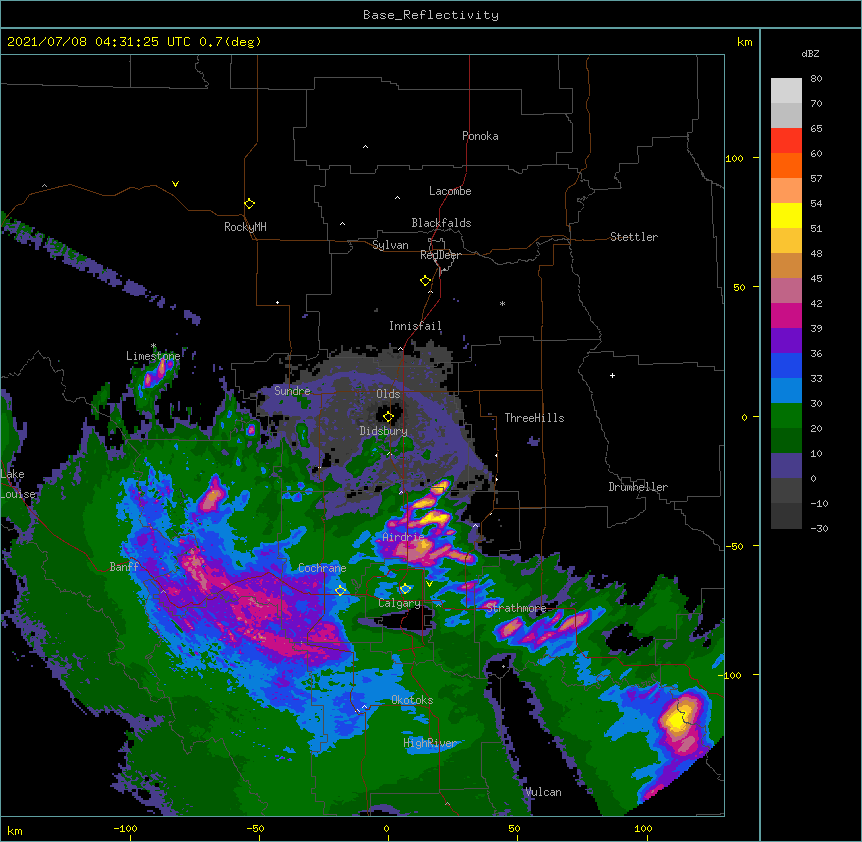
Task: Select the Innisfail label
Action: click(415, 326)
